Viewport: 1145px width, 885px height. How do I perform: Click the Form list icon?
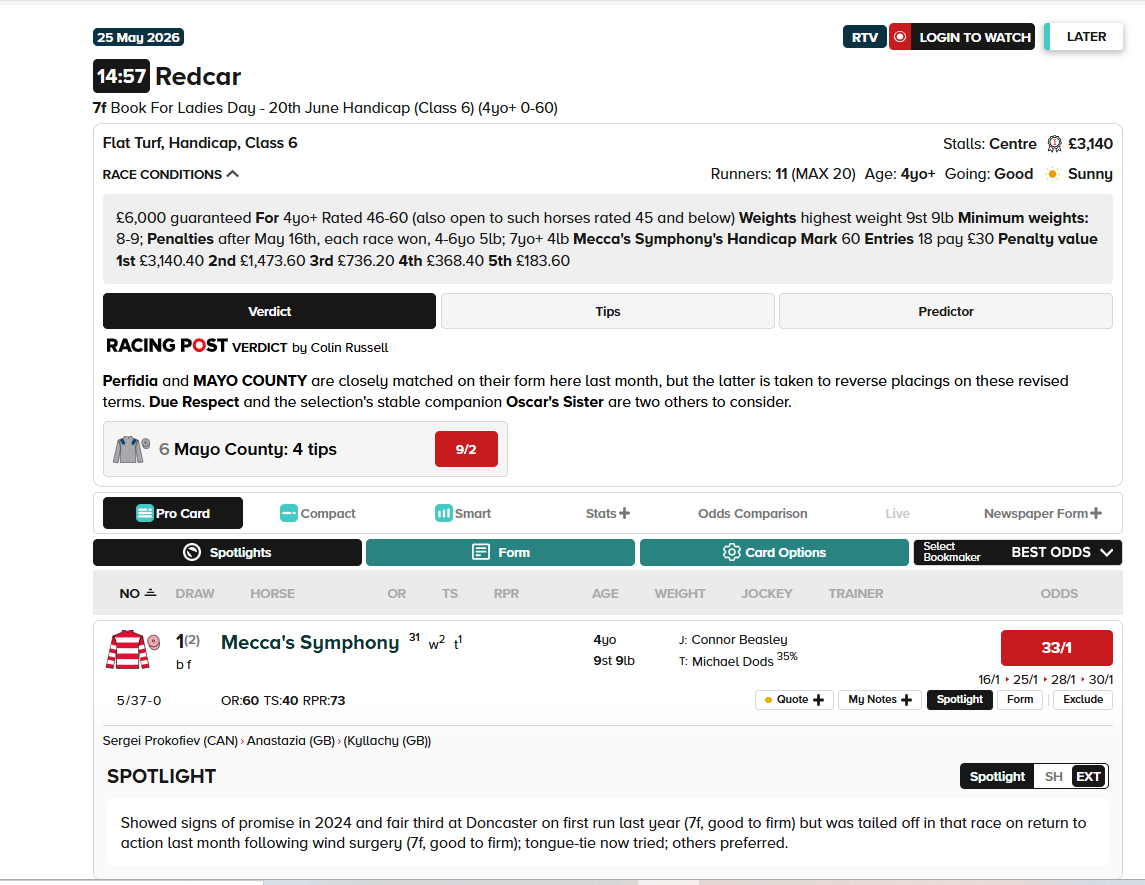point(480,552)
